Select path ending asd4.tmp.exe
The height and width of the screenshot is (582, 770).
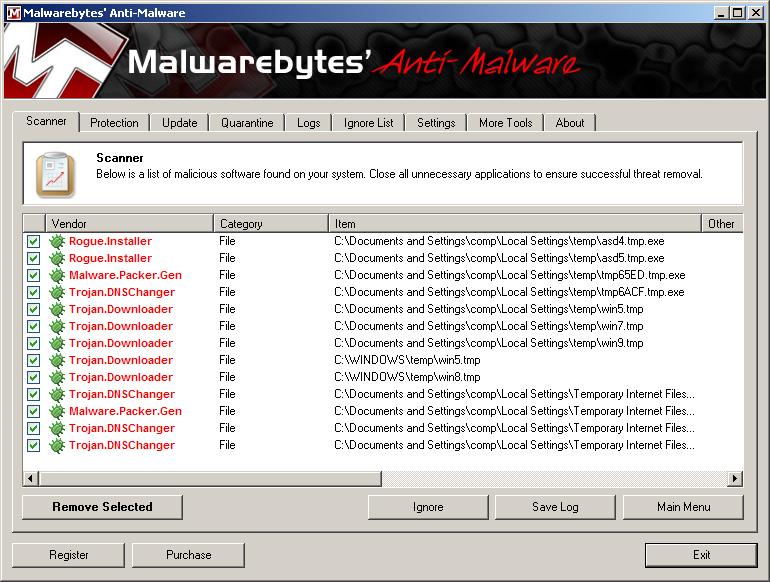pyautogui.click(x=499, y=241)
